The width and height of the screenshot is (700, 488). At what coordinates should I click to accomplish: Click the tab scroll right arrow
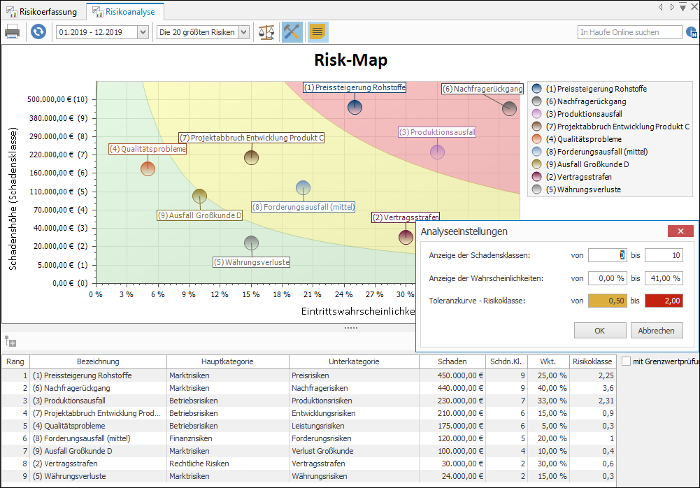[671, 7]
